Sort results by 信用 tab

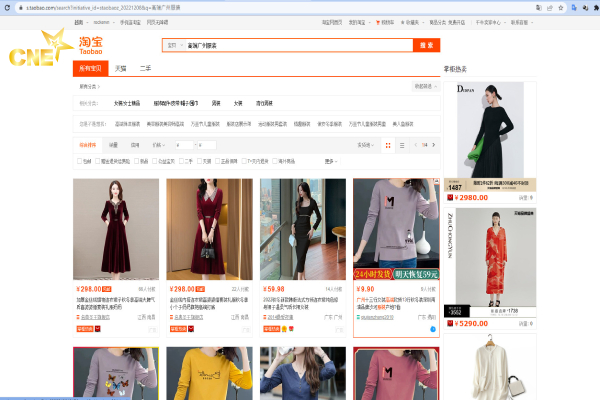point(135,145)
